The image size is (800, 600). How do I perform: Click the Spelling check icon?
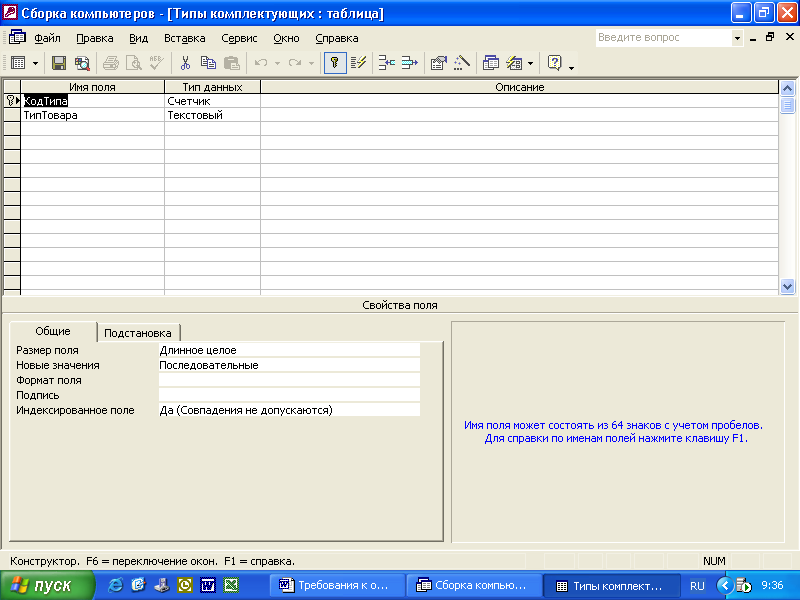[157, 63]
